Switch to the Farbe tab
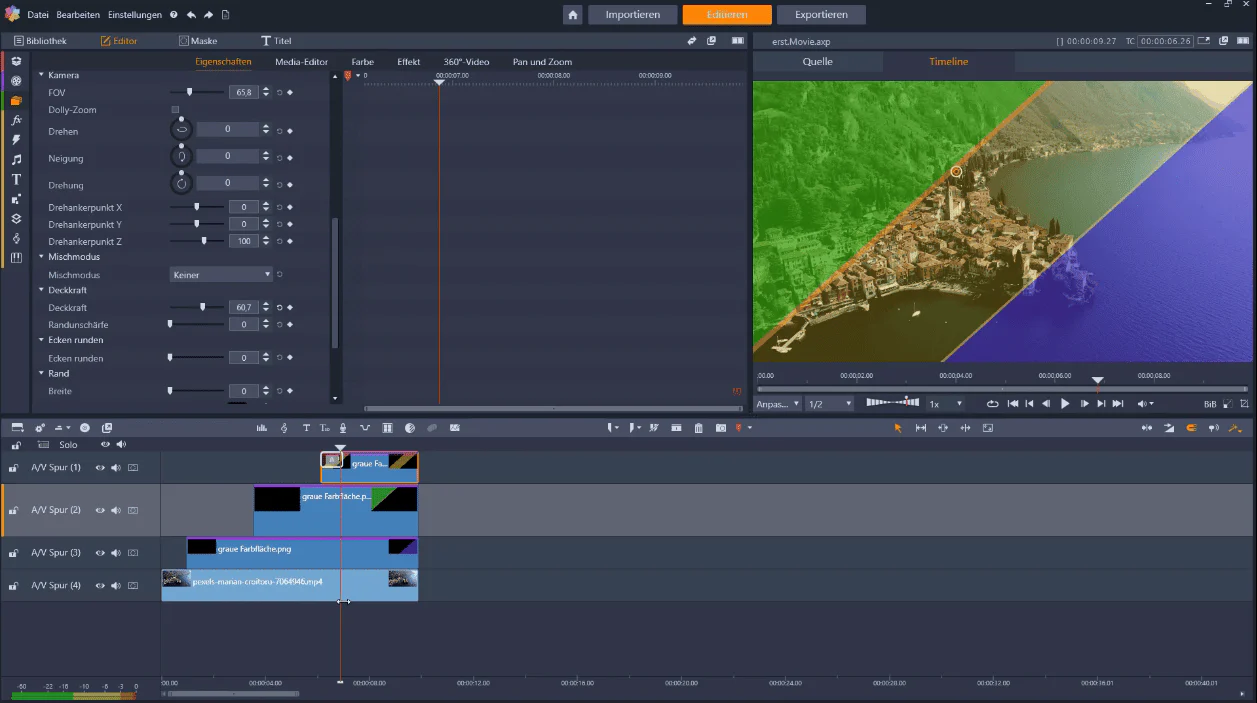The width and height of the screenshot is (1257, 703). point(362,62)
